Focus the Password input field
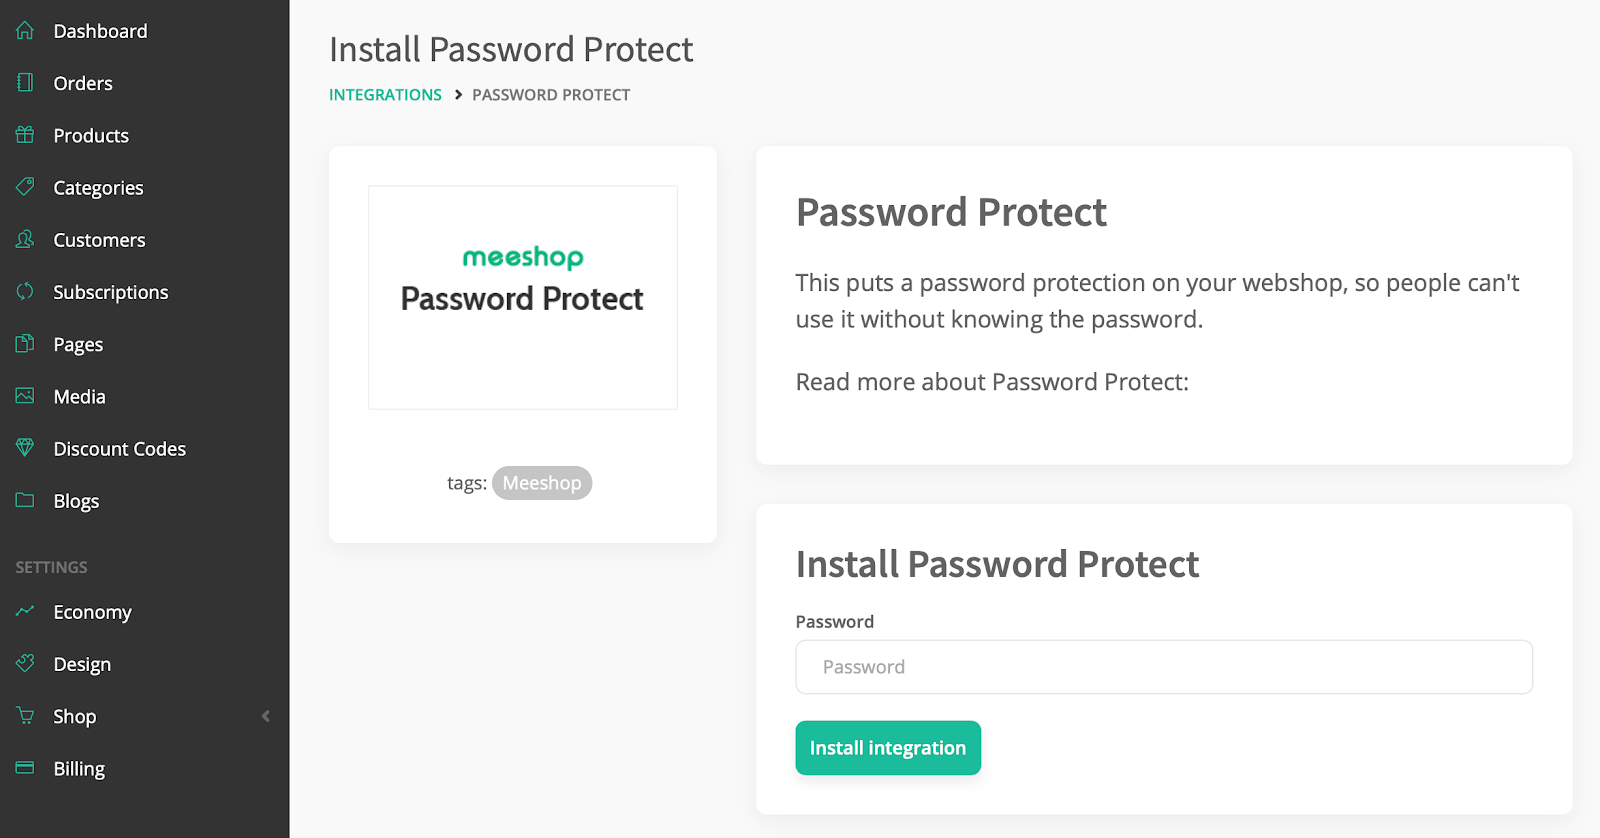The image size is (1600, 838). (1164, 667)
